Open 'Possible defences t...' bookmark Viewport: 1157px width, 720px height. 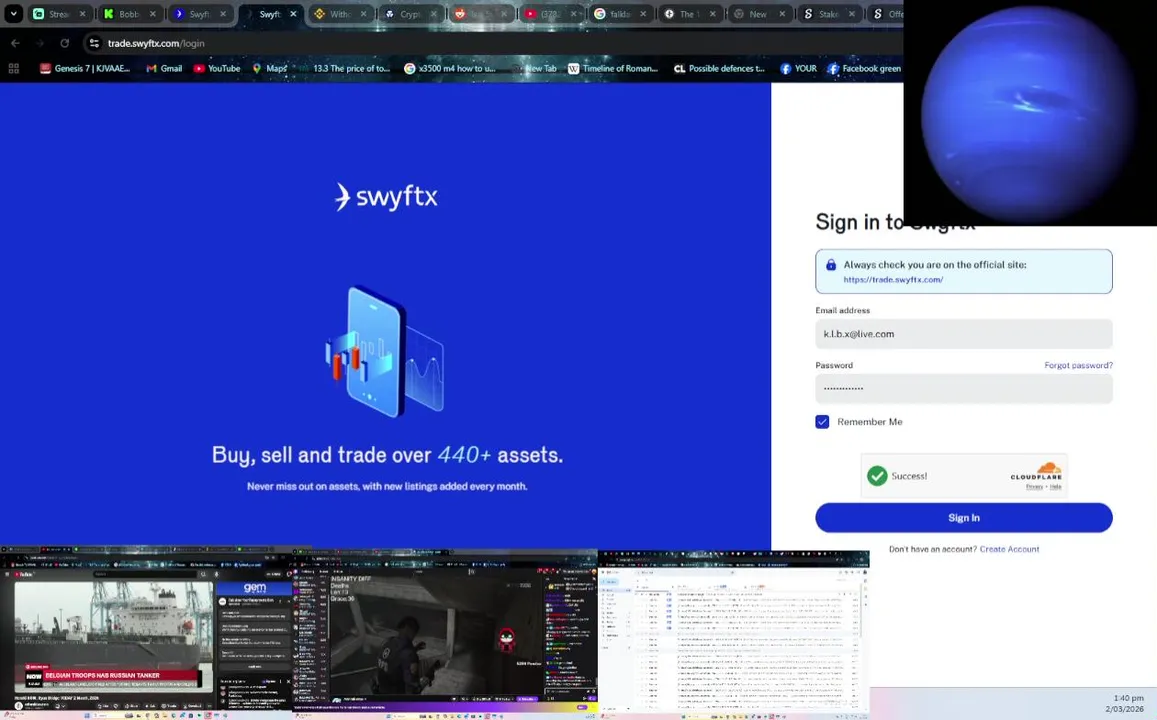(x=719, y=69)
